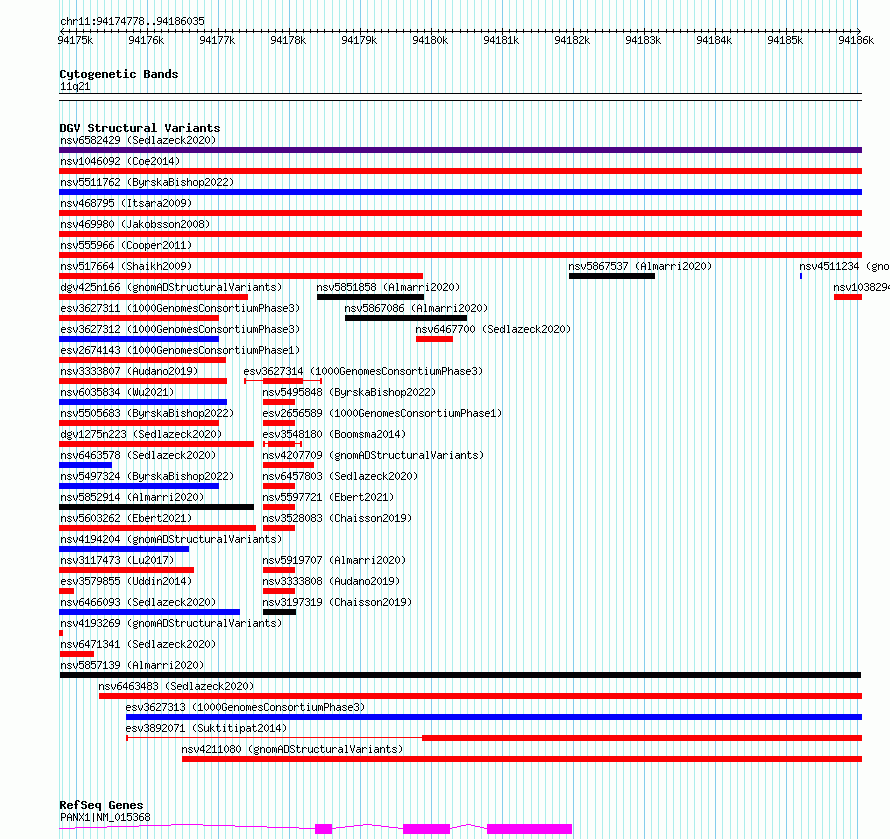Open the nsv5511762 (ByrskaBishop2022) variant
This screenshot has width=890, height=839.
click(147, 182)
